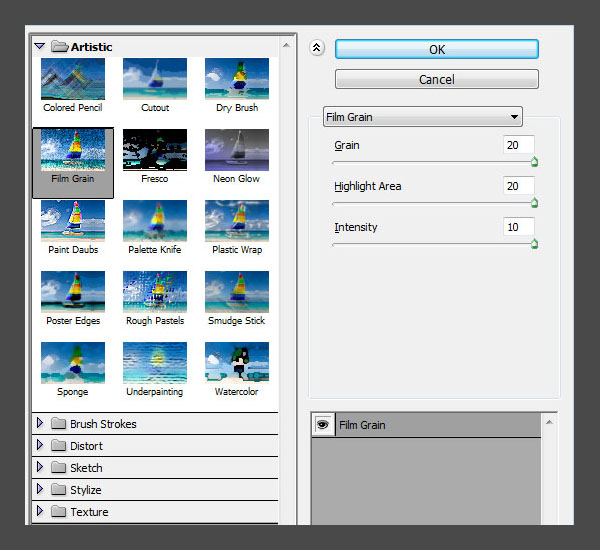Click the Brush Strokes folder icon
Viewport: 600px width, 550px height.
pos(59,423)
